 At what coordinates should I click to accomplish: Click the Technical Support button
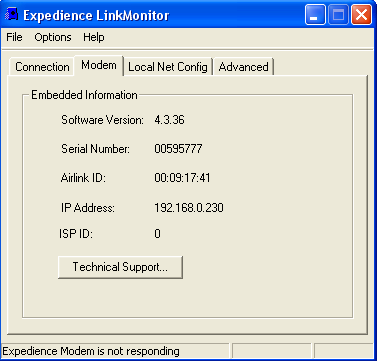coord(120,267)
